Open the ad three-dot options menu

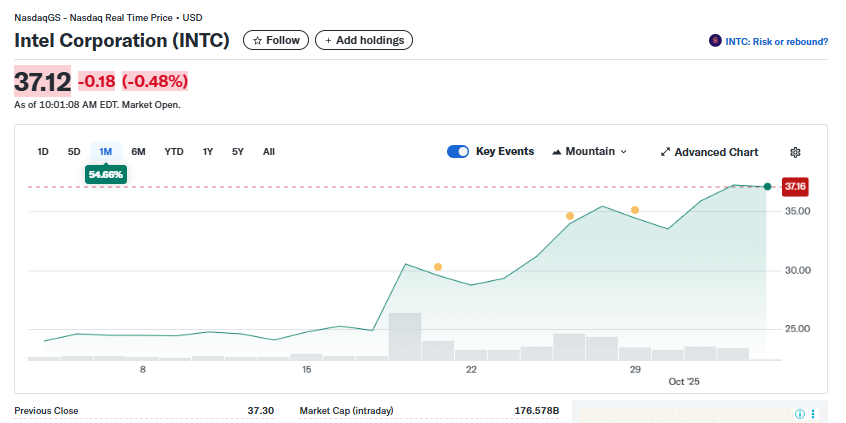click(813, 413)
